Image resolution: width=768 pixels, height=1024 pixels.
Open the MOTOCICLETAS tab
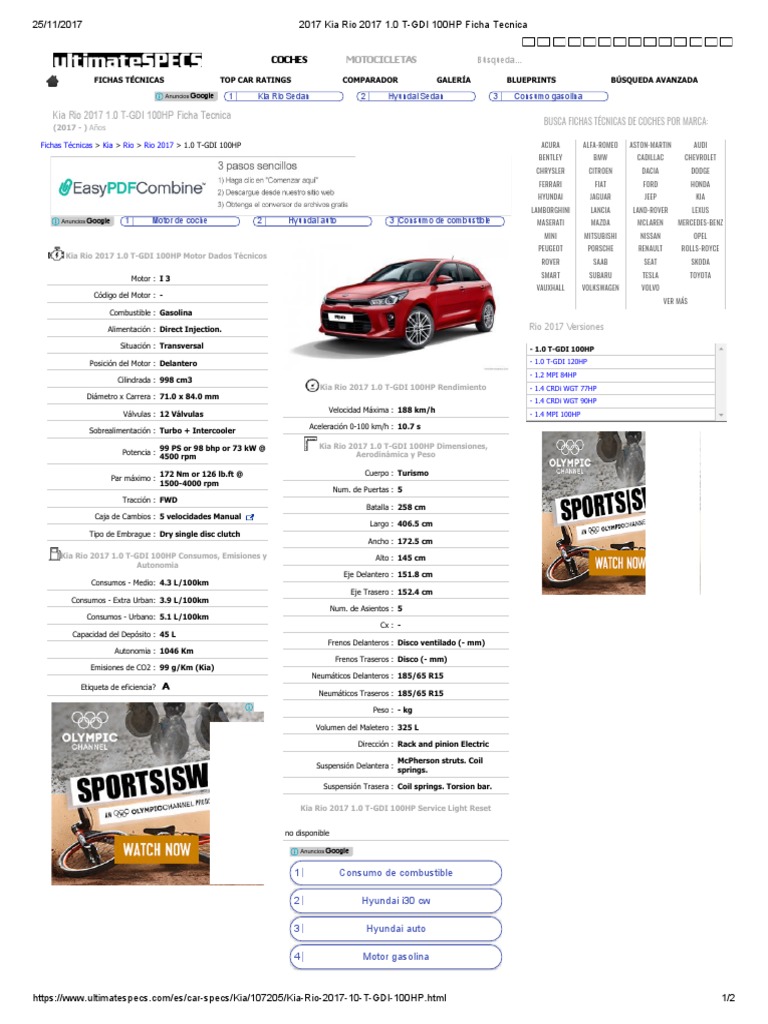(x=381, y=59)
